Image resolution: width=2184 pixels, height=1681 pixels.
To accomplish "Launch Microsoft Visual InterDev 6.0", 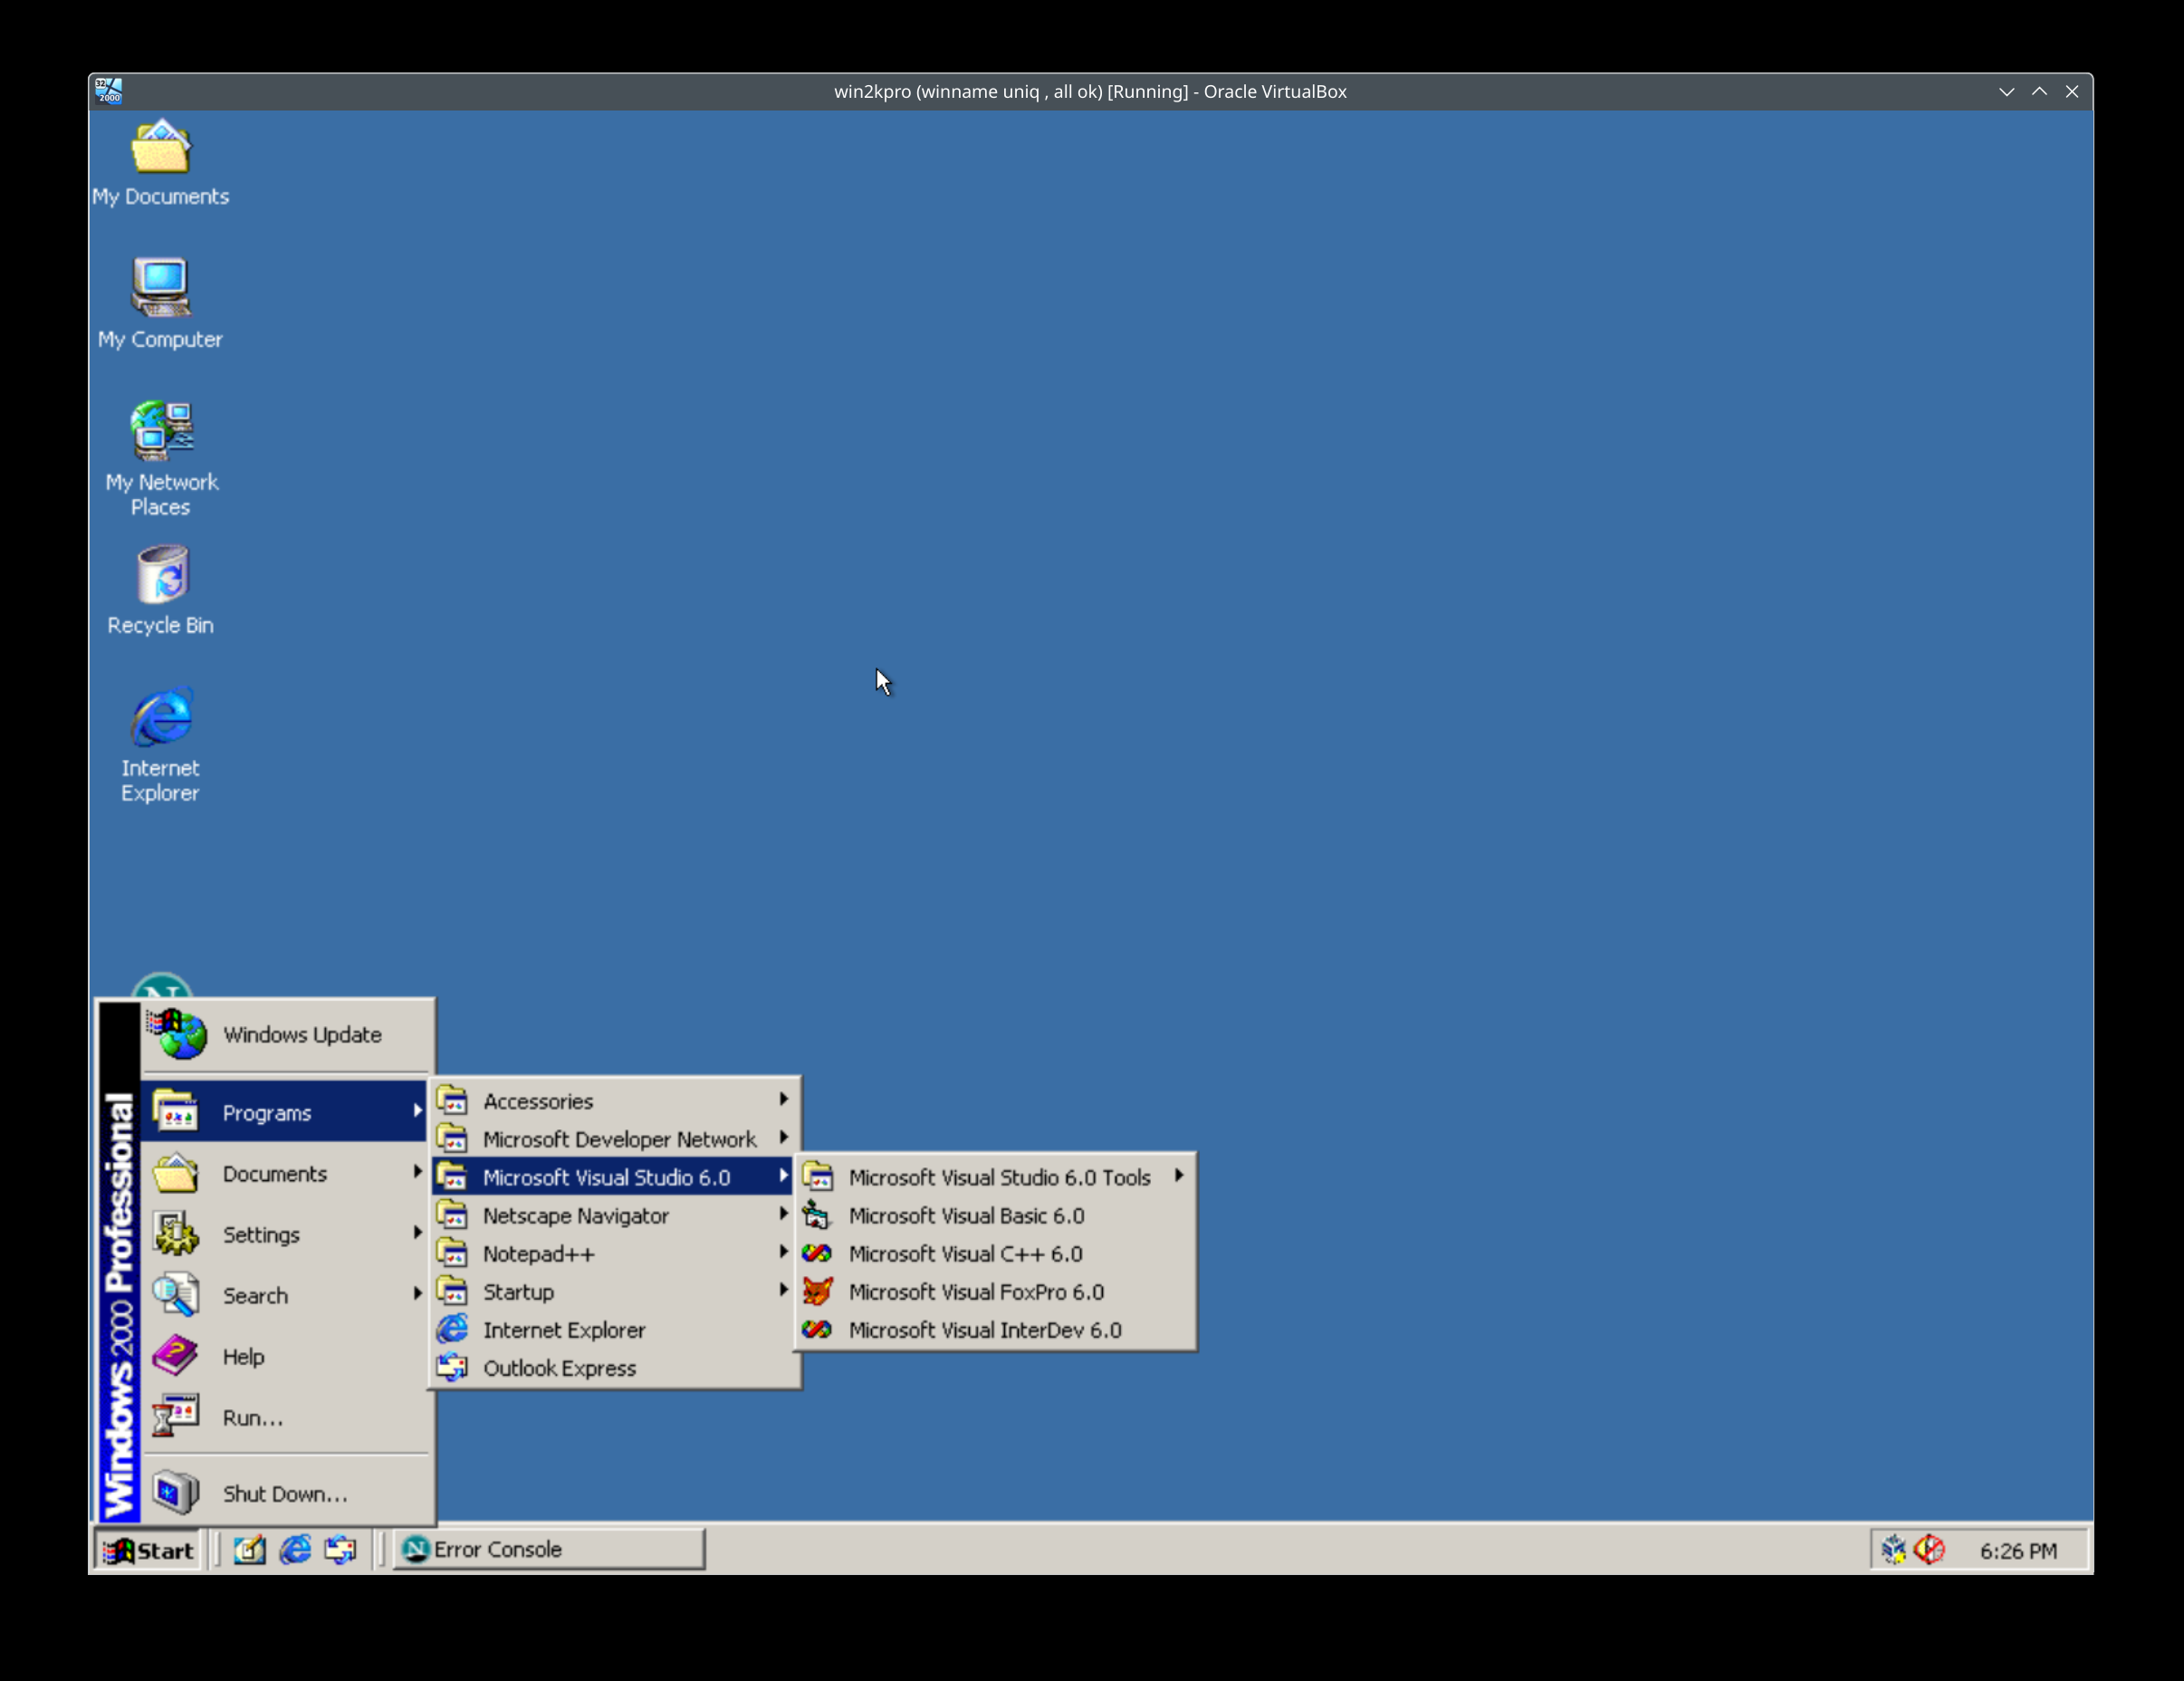I will 995,1329.
